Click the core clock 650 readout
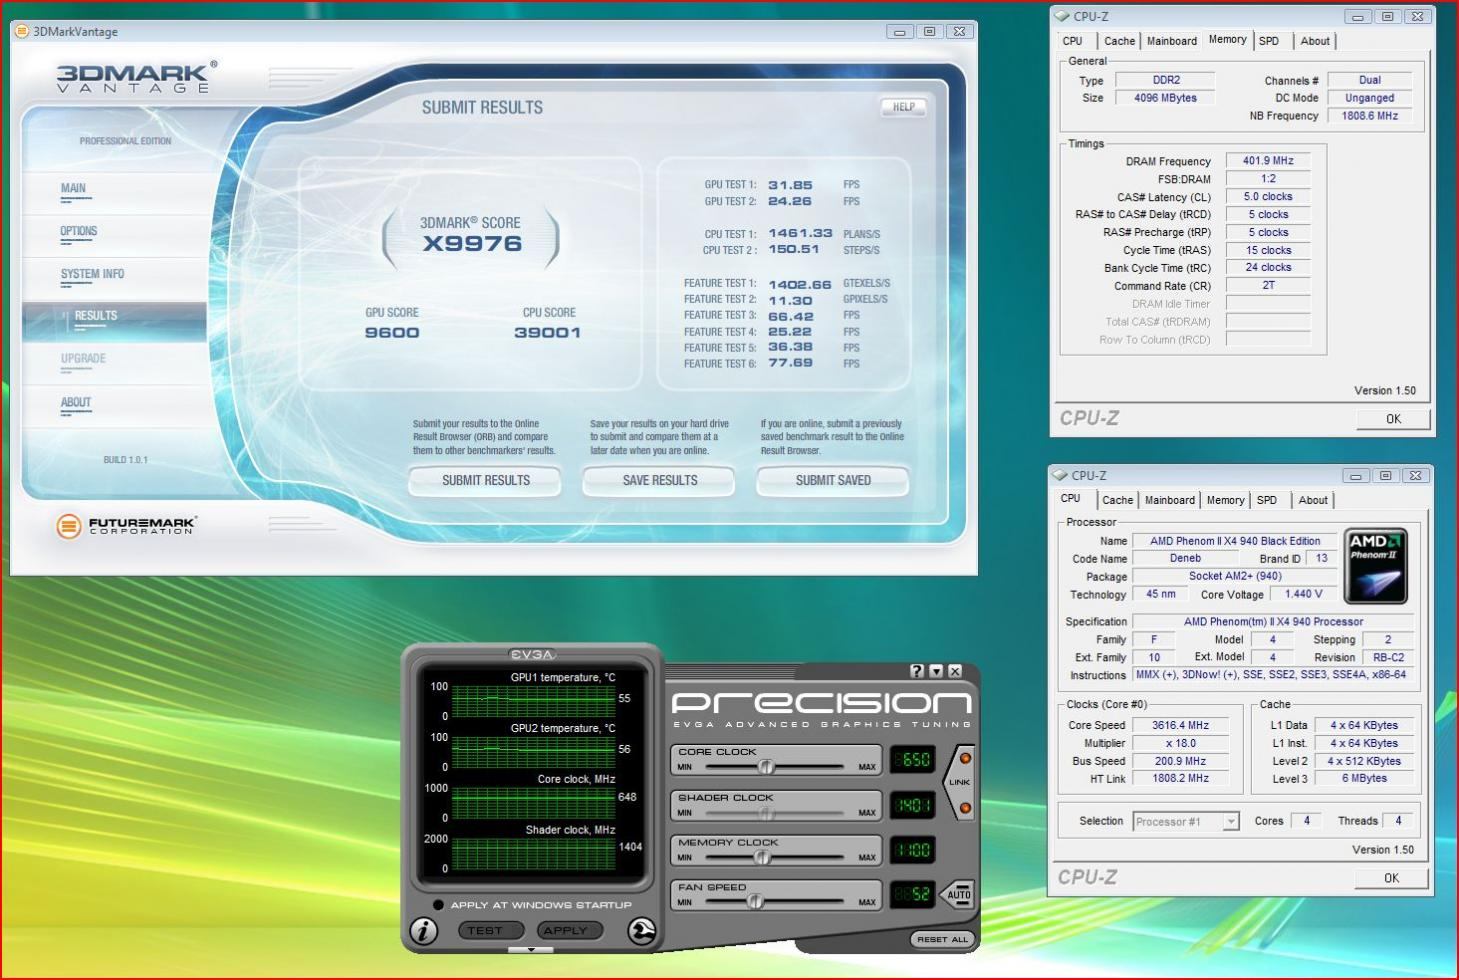This screenshot has width=1459, height=980. [x=913, y=759]
